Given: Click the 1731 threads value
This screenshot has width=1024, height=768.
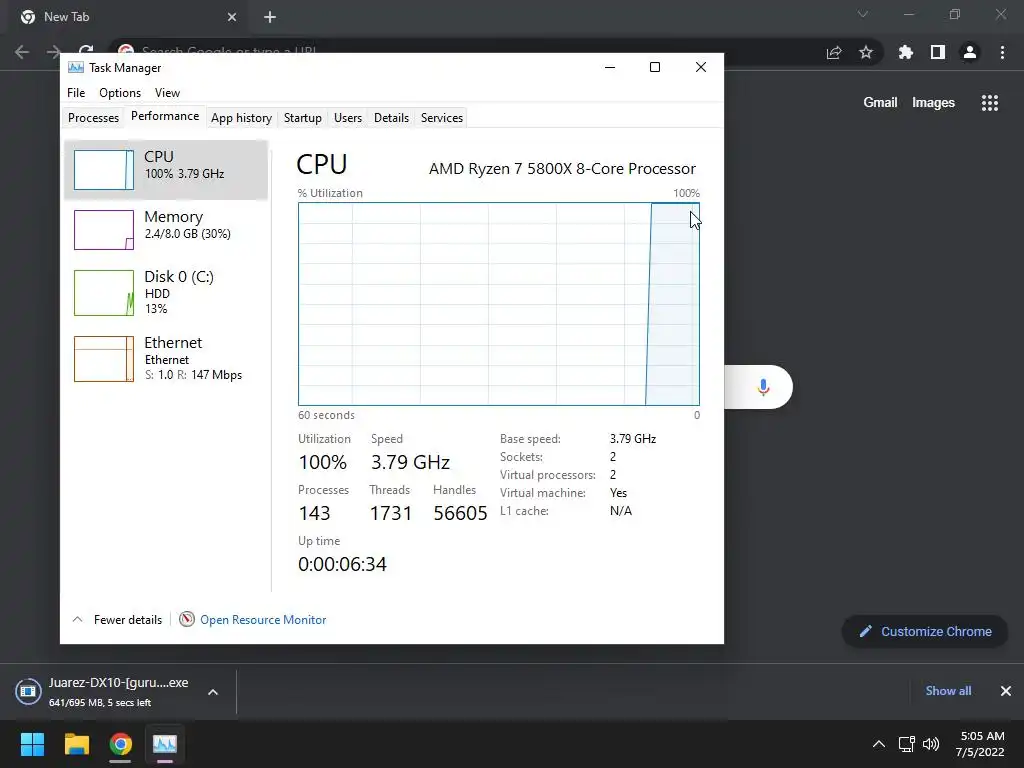Looking at the screenshot, I should coord(391,513).
